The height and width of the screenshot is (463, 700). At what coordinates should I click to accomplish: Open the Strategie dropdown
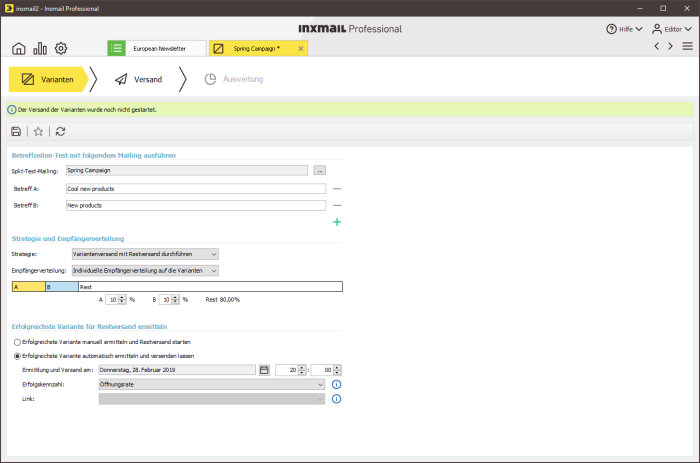tap(145, 254)
